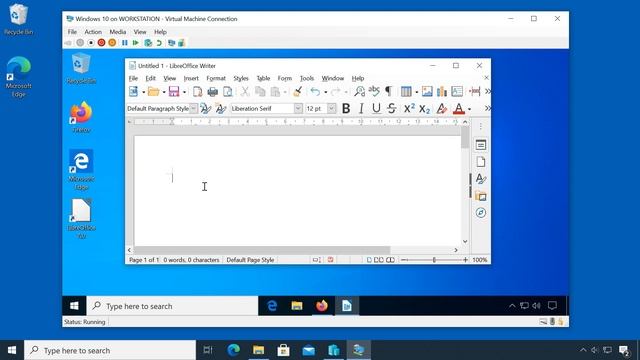Toggle Subscript formatting
Viewport: 640px width, 360px height.
coord(424,109)
